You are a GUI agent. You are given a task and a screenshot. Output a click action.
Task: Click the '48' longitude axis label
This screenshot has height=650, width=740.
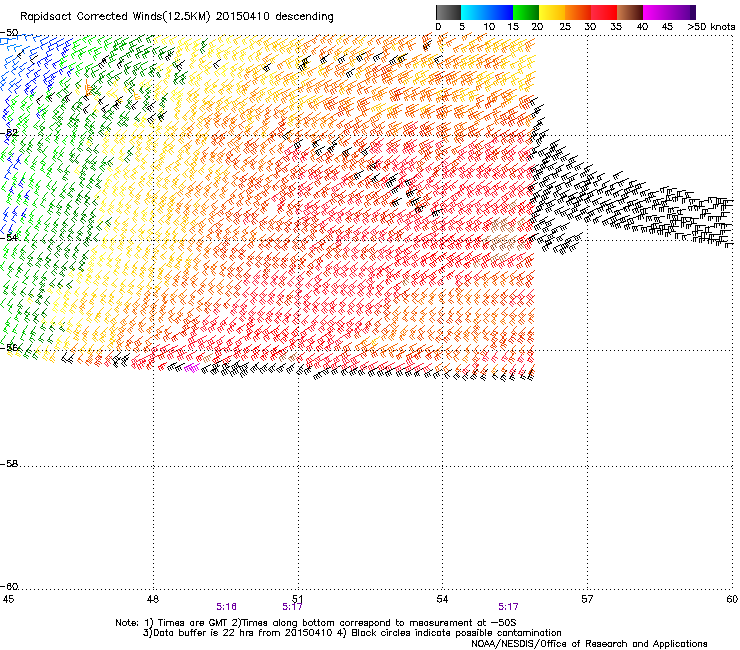click(153, 599)
